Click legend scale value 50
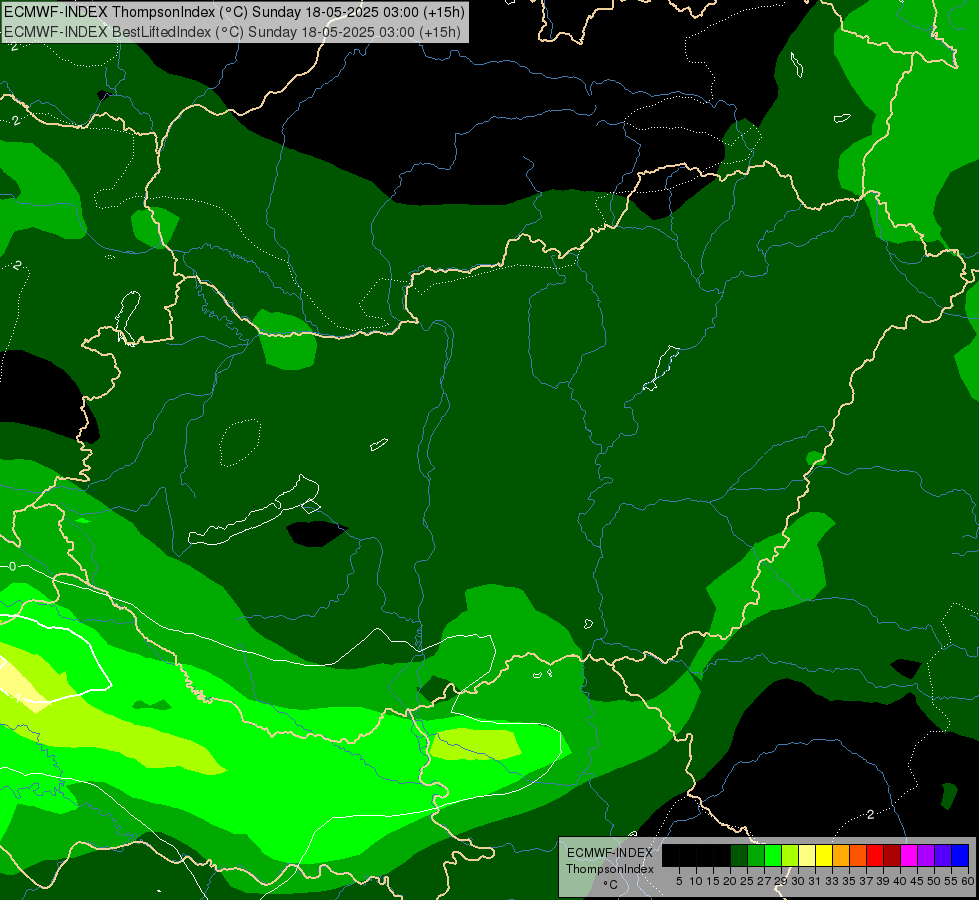The height and width of the screenshot is (900, 979). 934,881
